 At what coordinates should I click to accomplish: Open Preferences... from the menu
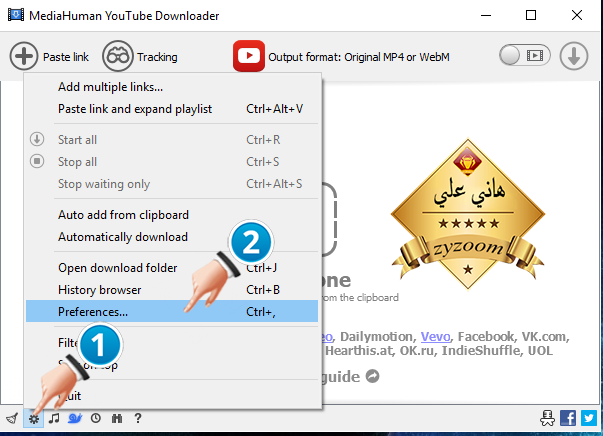pyautogui.click(x=172, y=311)
